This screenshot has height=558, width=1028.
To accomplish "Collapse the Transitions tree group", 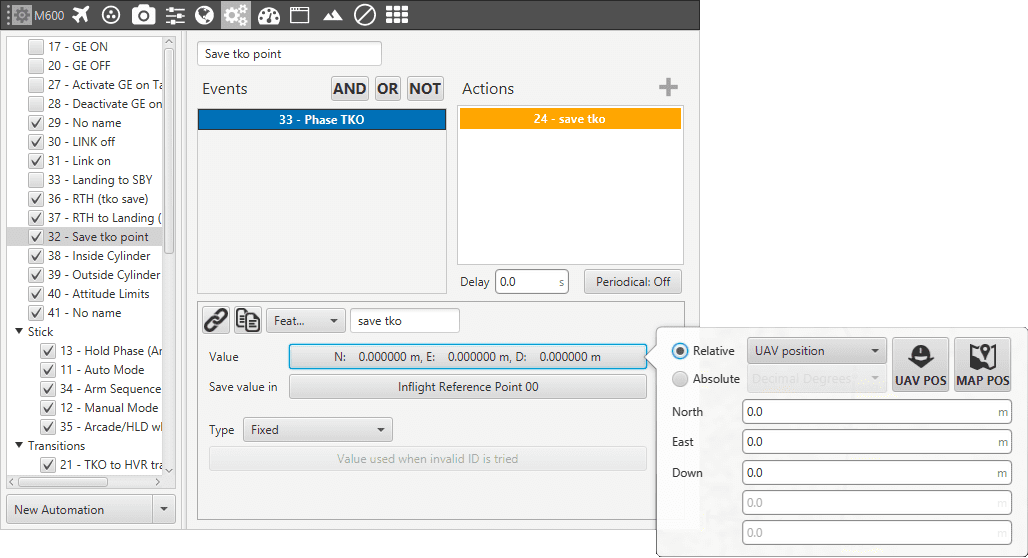I will [19, 445].
